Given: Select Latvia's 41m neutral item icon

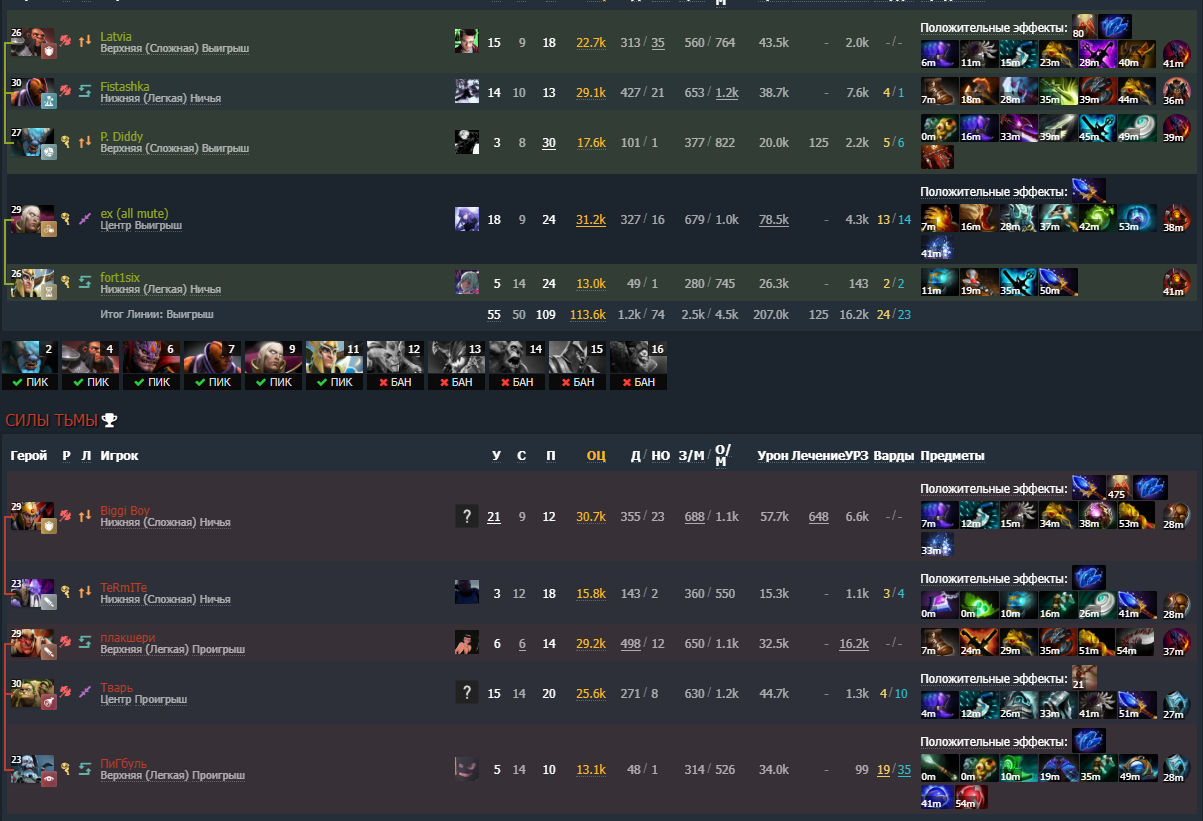Looking at the screenshot, I should click(x=1177, y=53).
